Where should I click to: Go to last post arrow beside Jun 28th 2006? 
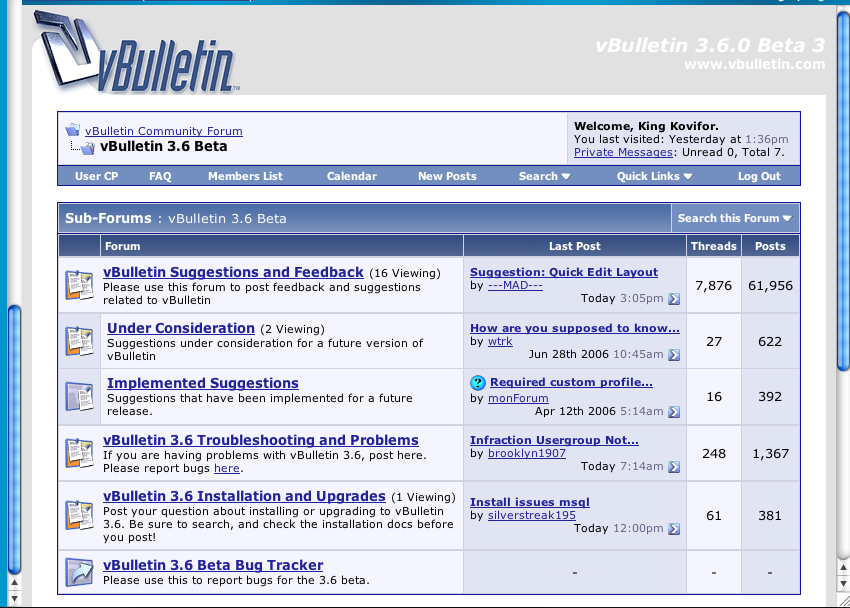674,355
